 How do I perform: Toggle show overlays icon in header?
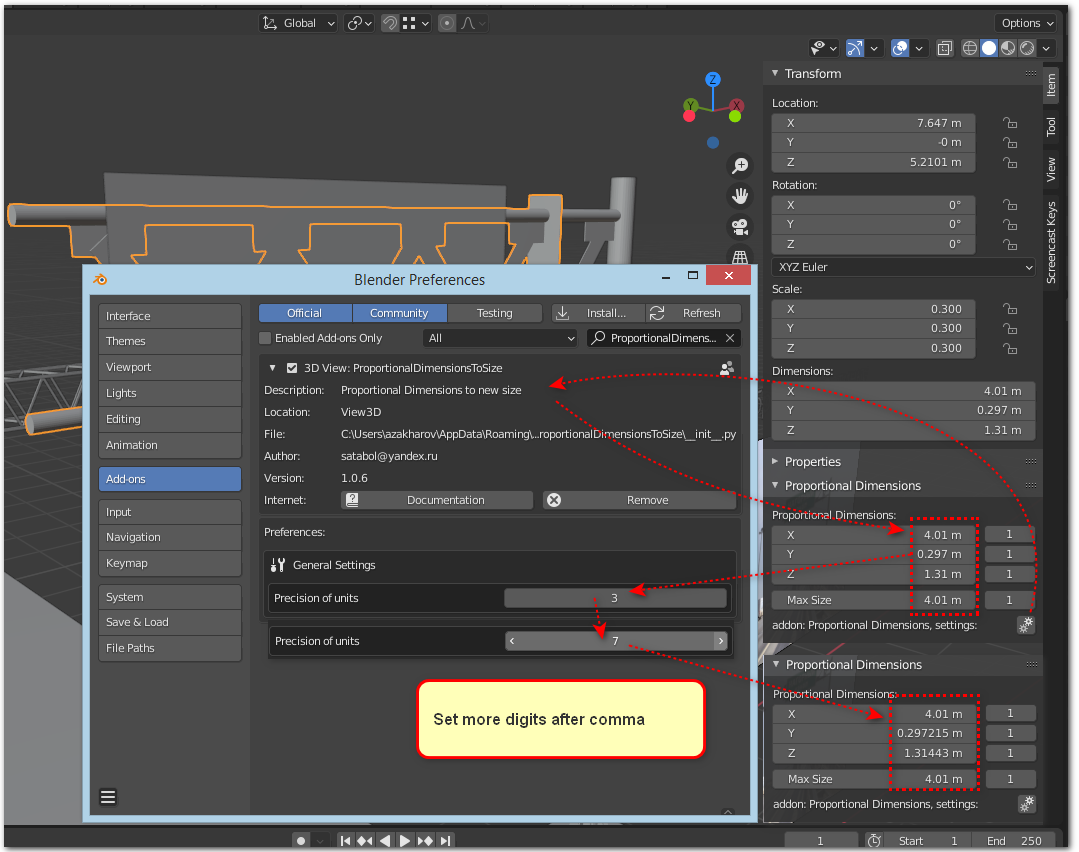coord(900,48)
